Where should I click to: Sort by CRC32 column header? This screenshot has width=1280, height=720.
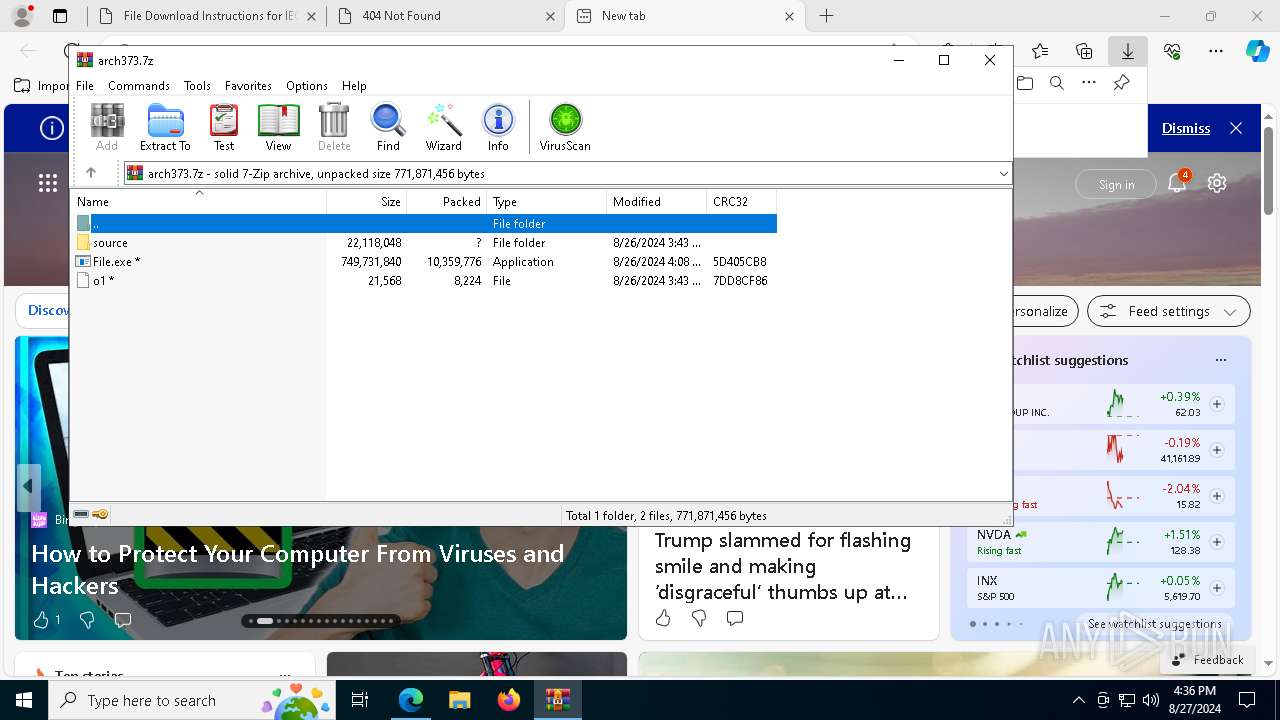pyautogui.click(x=741, y=201)
